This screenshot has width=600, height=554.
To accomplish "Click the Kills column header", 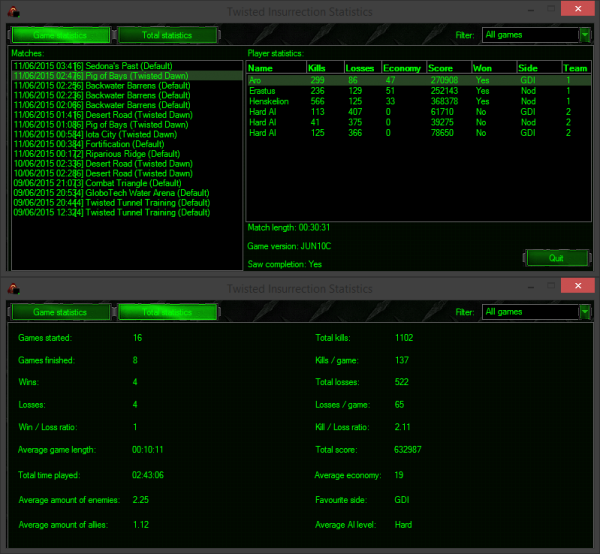I will click(x=325, y=68).
